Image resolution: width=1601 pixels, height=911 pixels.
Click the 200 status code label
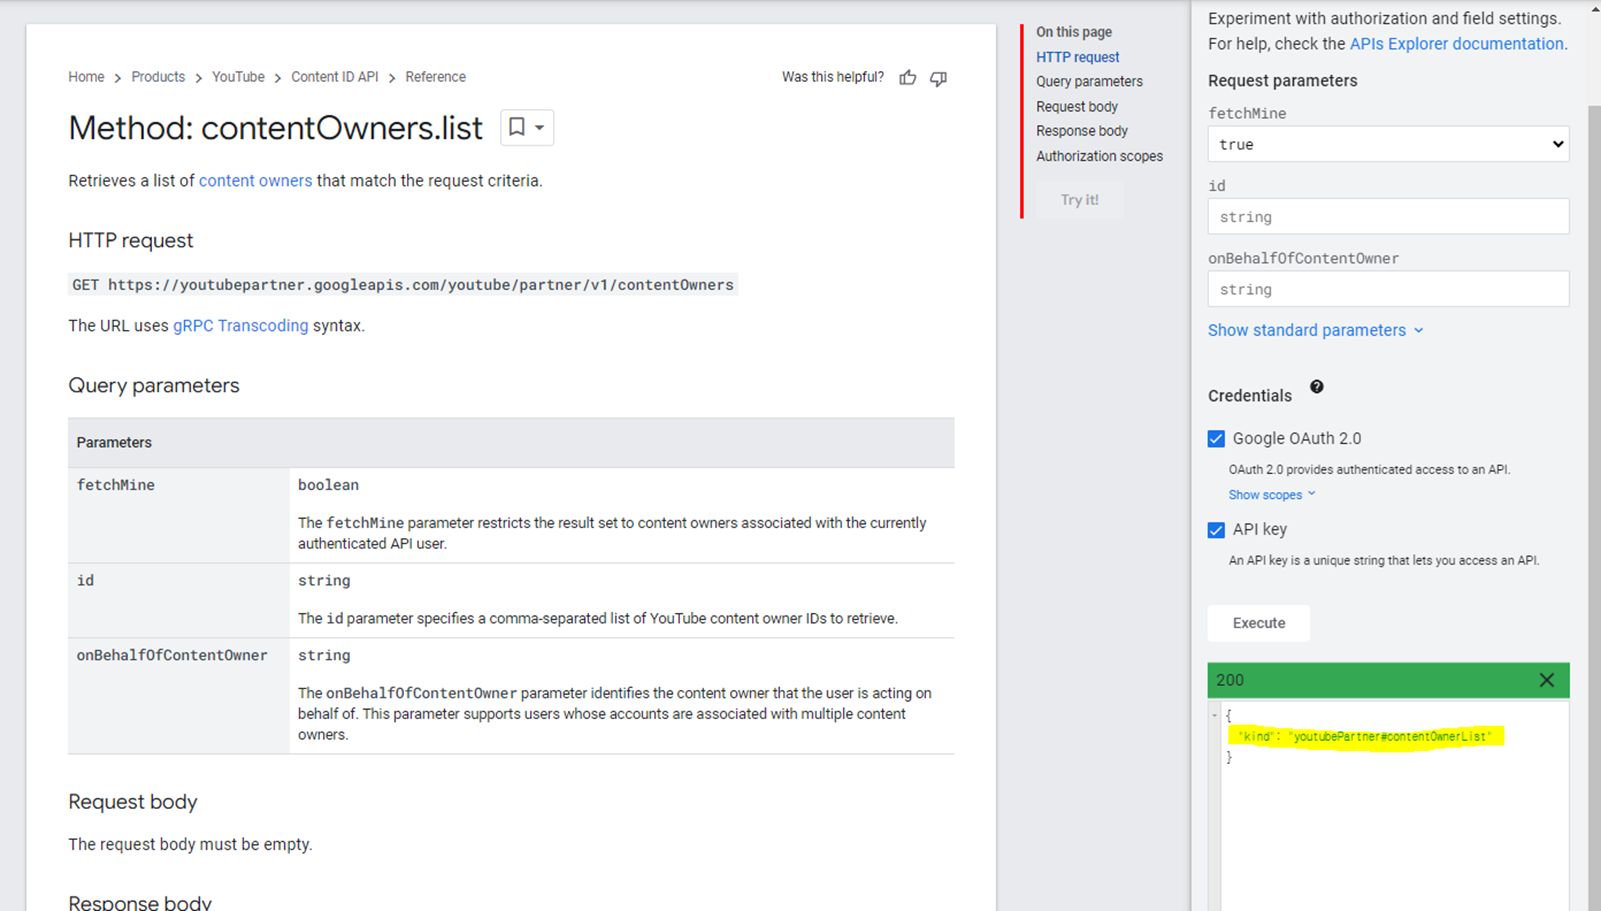(x=1230, y=680)
